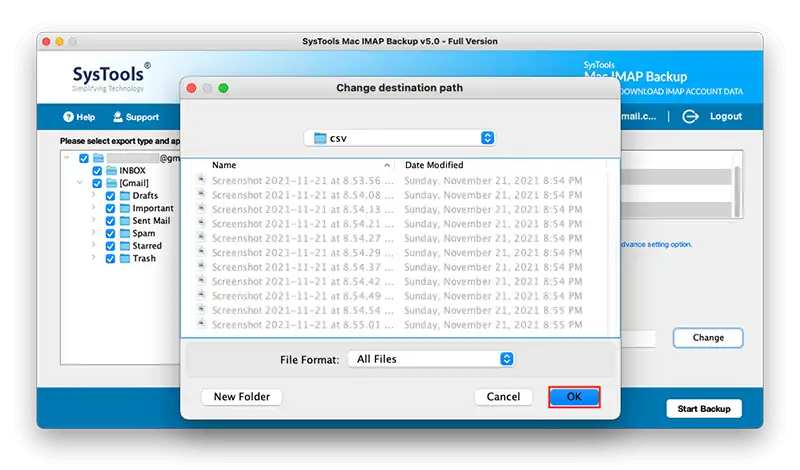Expand the Trash tree node
The height and width of the screenshot is (470, 800).
click(x=93, y=257)
